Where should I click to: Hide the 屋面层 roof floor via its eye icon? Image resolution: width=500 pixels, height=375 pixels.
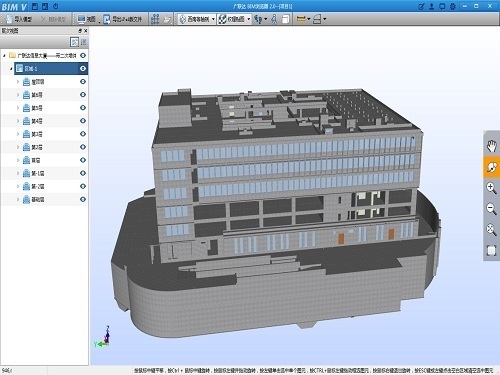[x=83, y=82]
